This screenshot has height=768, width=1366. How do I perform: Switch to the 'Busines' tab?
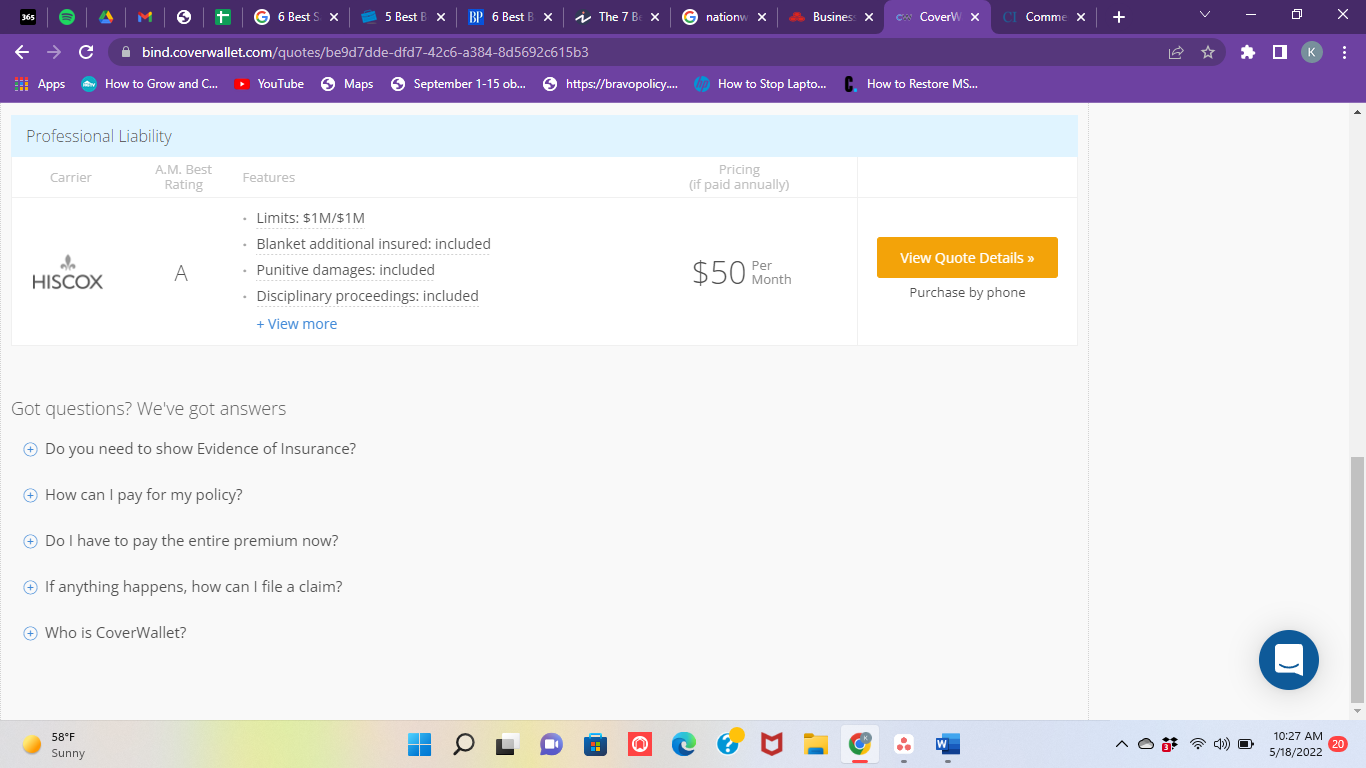click(x=831, y=17)
